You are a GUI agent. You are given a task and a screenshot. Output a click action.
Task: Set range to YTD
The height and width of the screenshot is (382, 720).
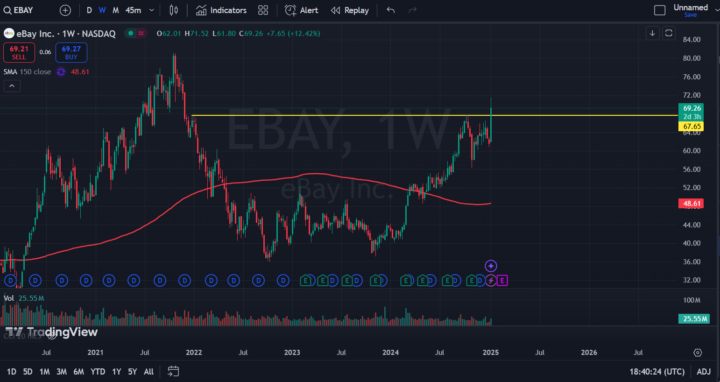(98, 371)
